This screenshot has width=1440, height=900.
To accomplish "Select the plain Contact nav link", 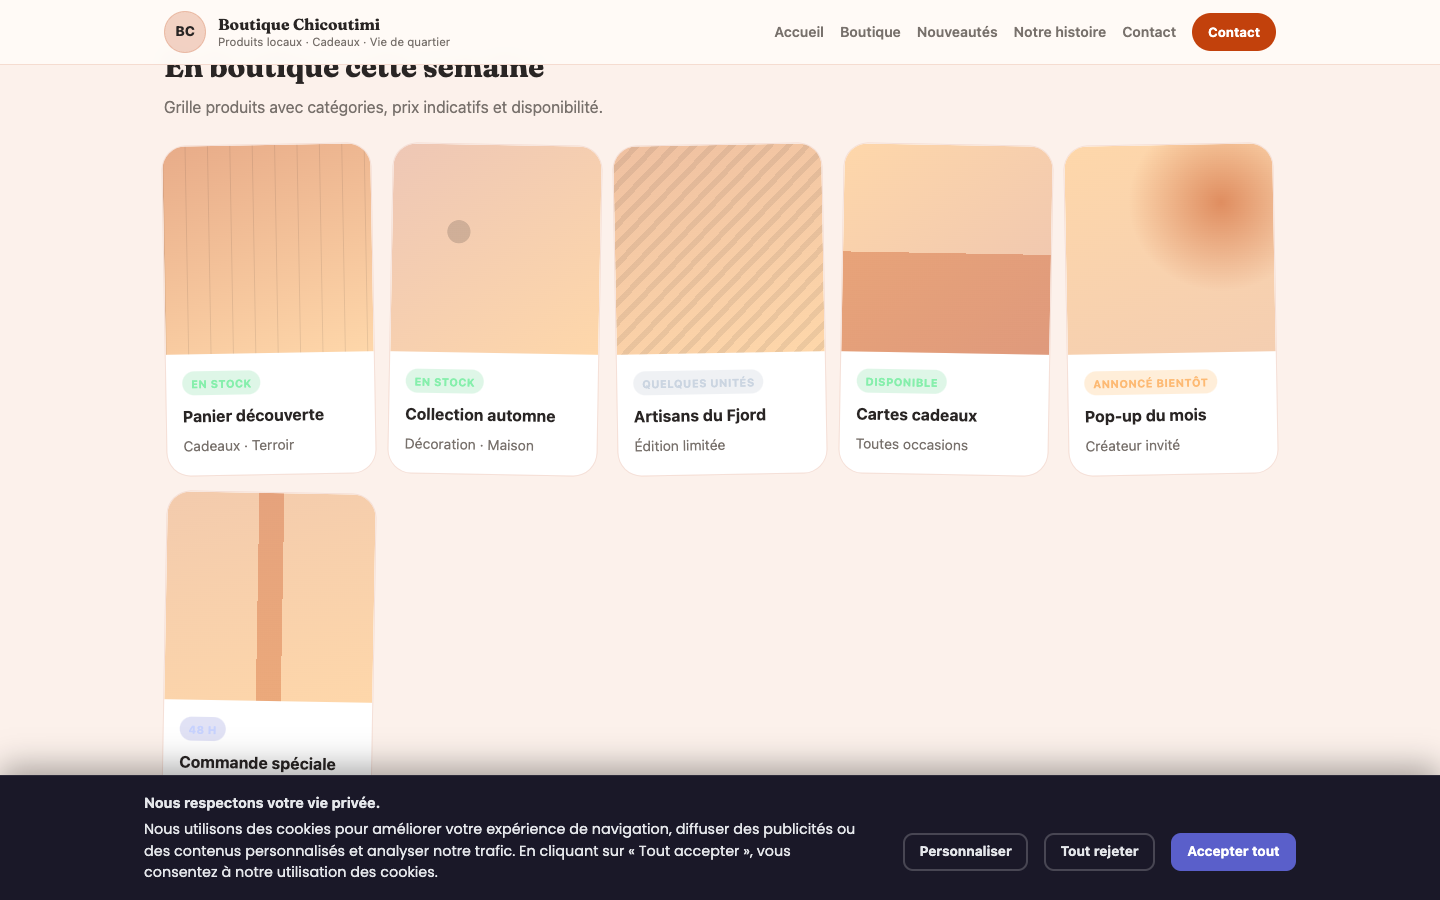I will click(x=1149, y=32).
